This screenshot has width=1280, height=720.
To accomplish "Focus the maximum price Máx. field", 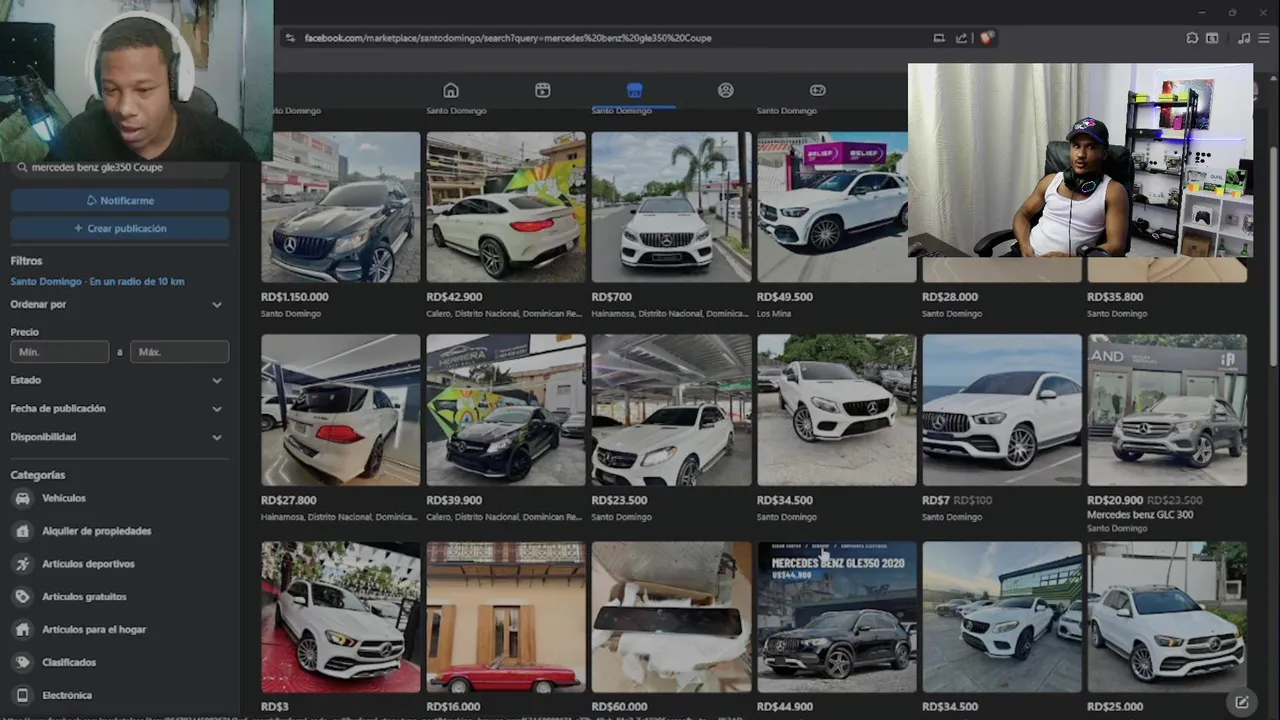I will (x=179, y=352).
